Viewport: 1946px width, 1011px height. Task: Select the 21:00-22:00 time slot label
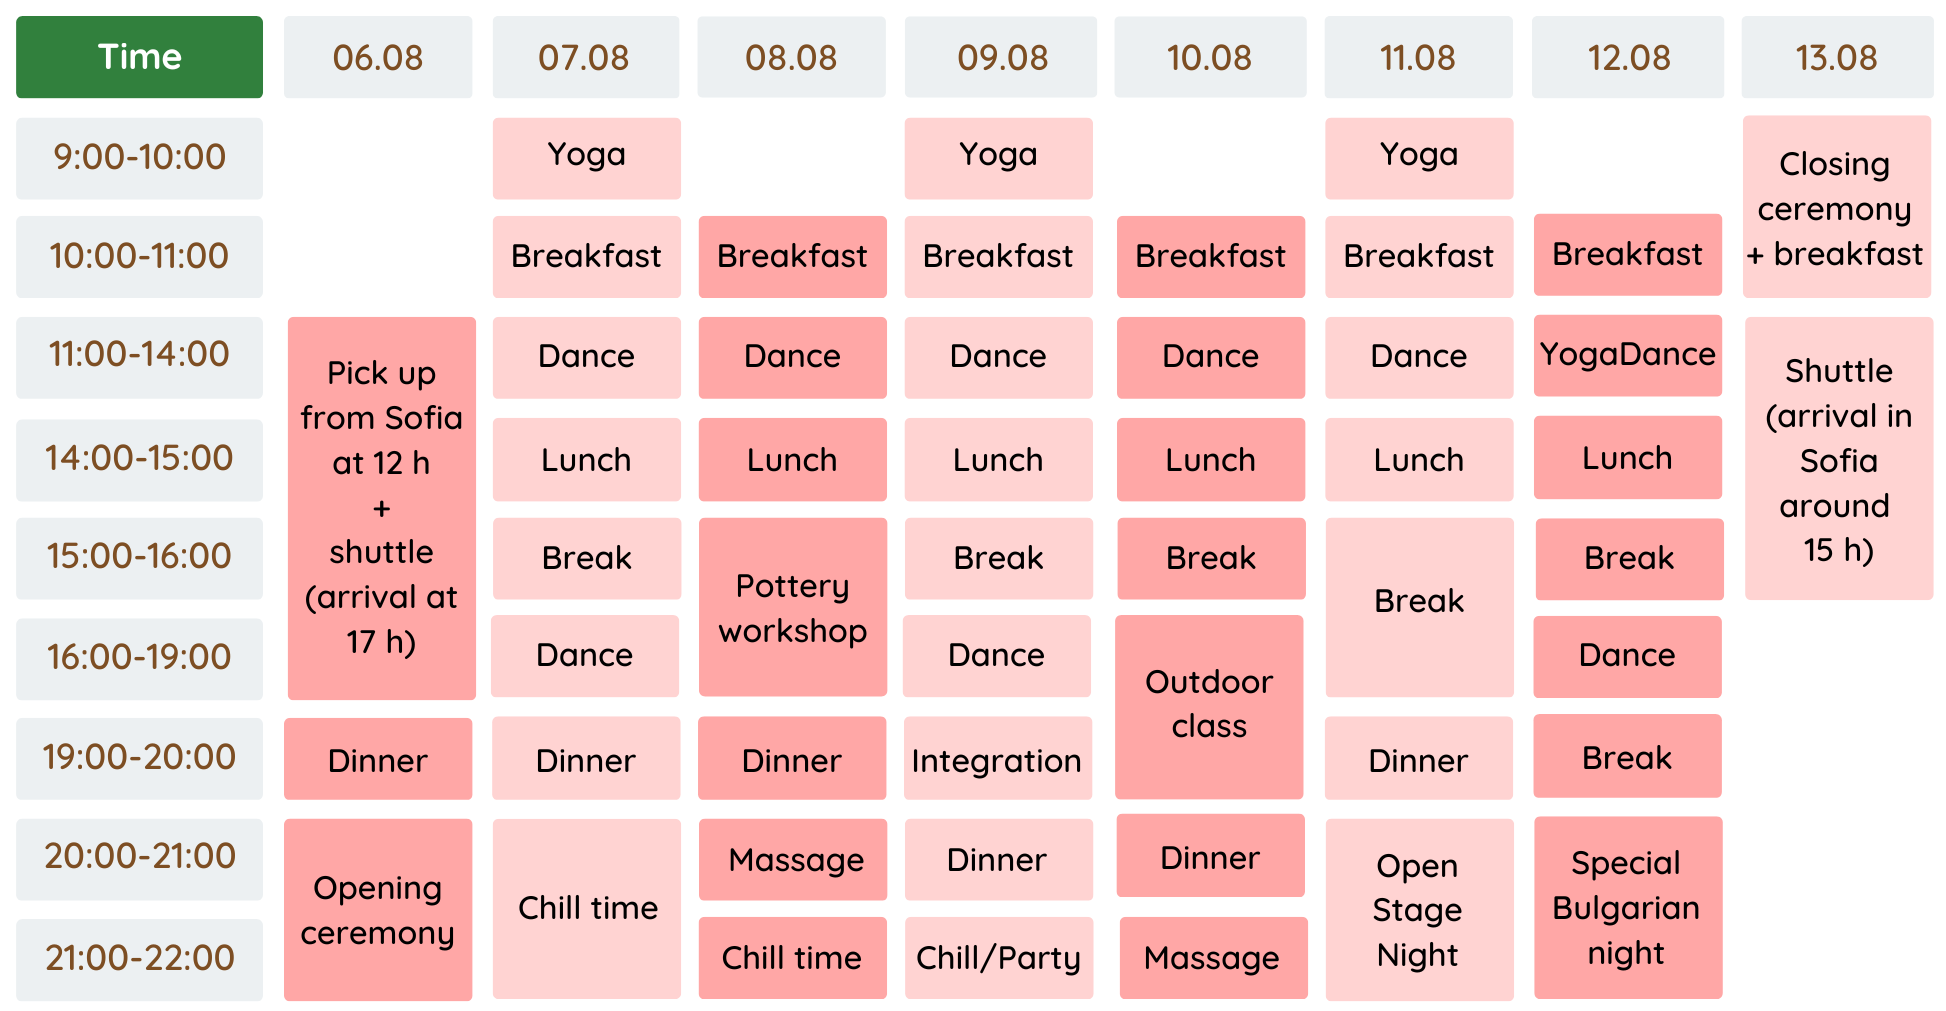[139, 960]
